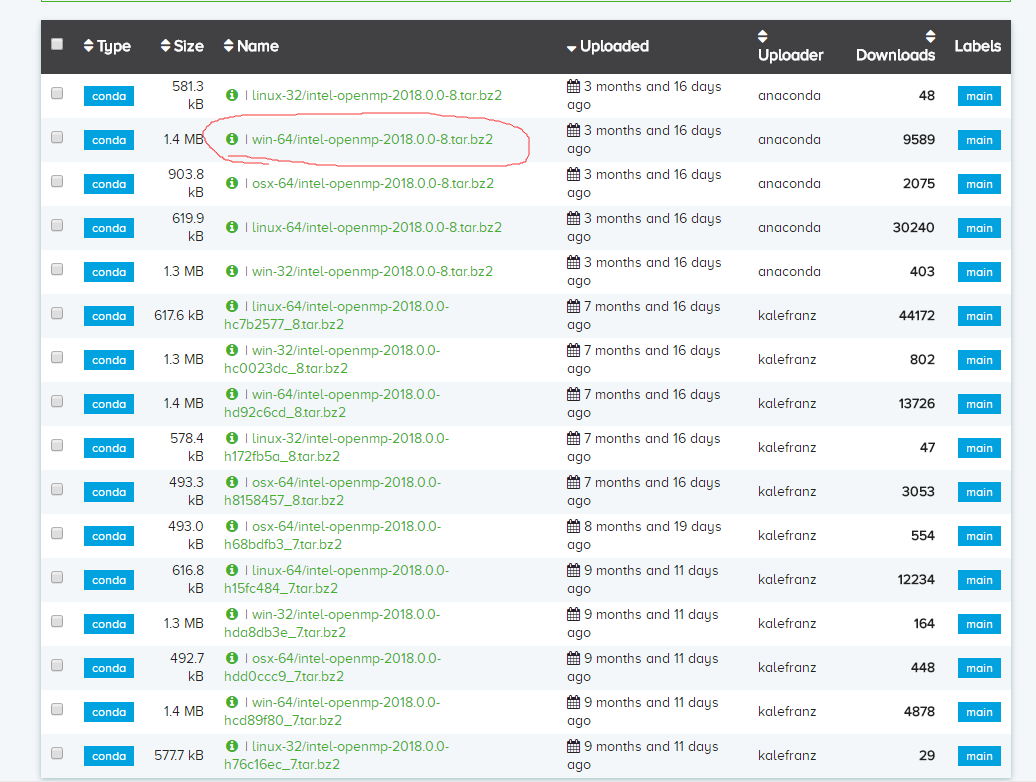Sort the table by Uploaded date
This screenshot has height=782, width=1036.
point(608,46)
